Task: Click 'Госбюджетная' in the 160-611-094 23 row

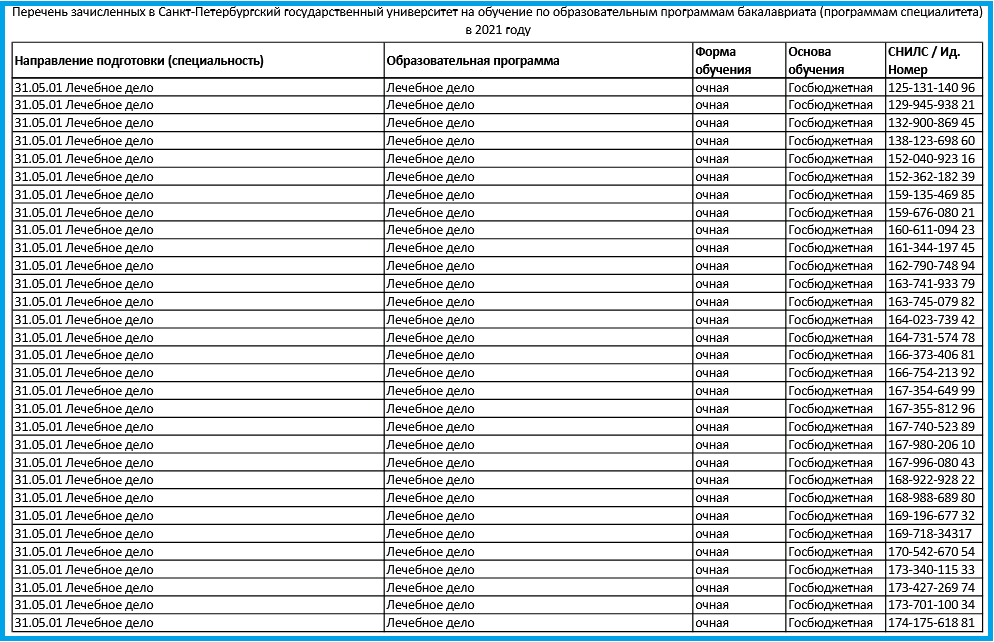Action: coord(830,230)
